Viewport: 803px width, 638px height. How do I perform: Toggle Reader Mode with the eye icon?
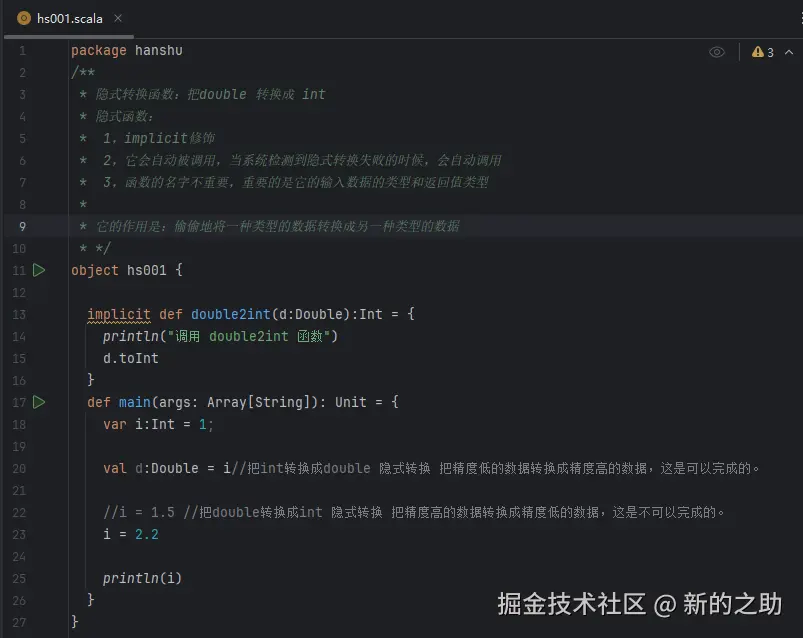(x=716, y=51)
